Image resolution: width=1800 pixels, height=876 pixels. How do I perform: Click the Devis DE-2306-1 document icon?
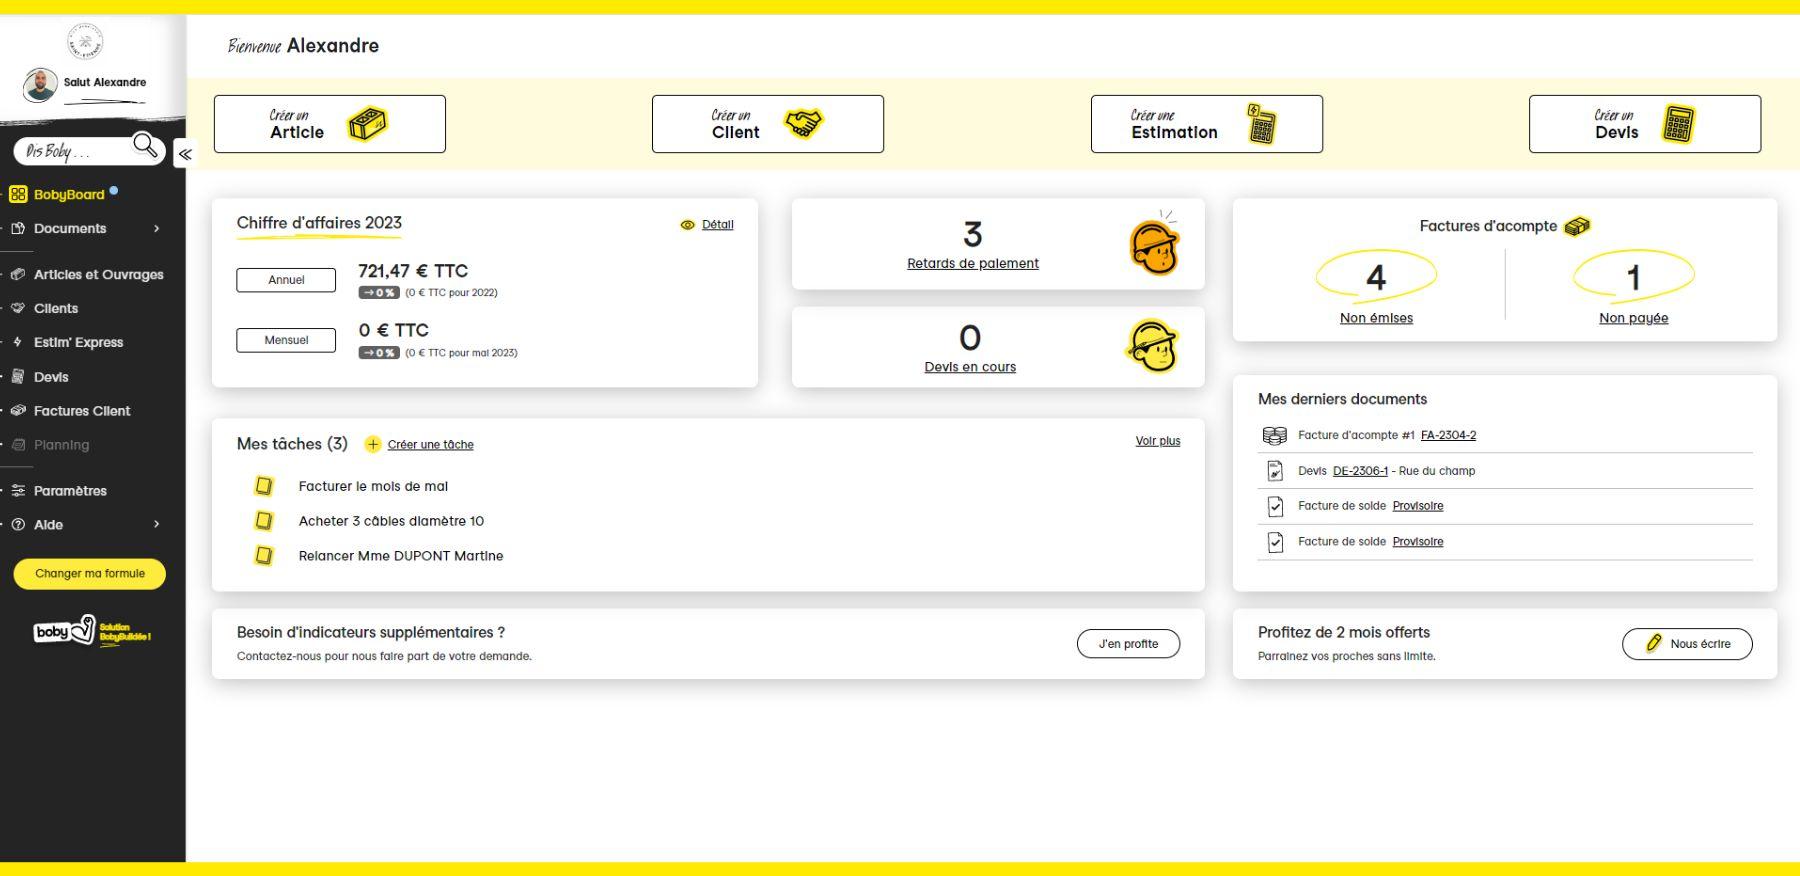(1275, 471)
